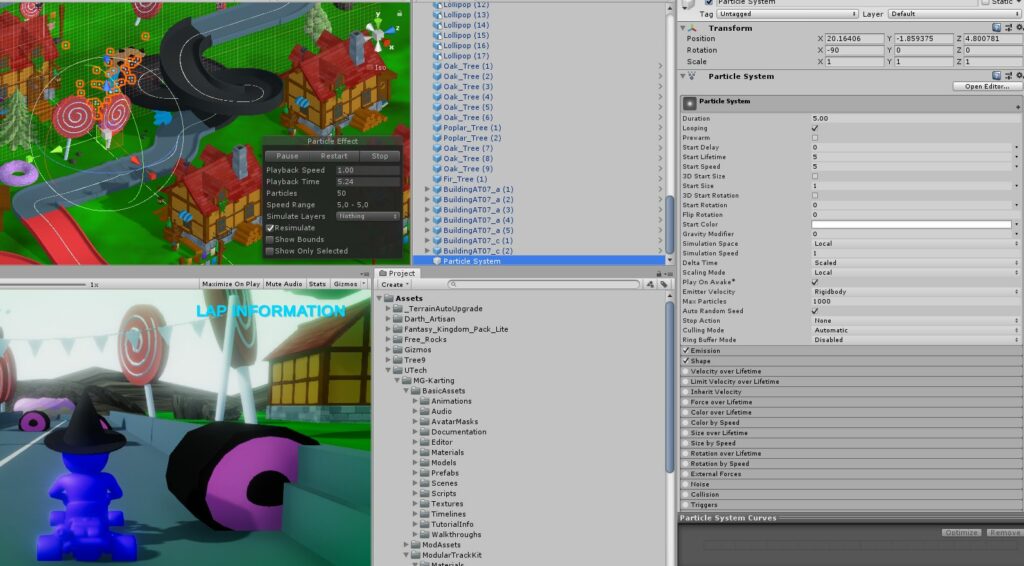Click the Particle System module plus icon
Screen dimensions: 1024x566
(x=1016, y=105)
